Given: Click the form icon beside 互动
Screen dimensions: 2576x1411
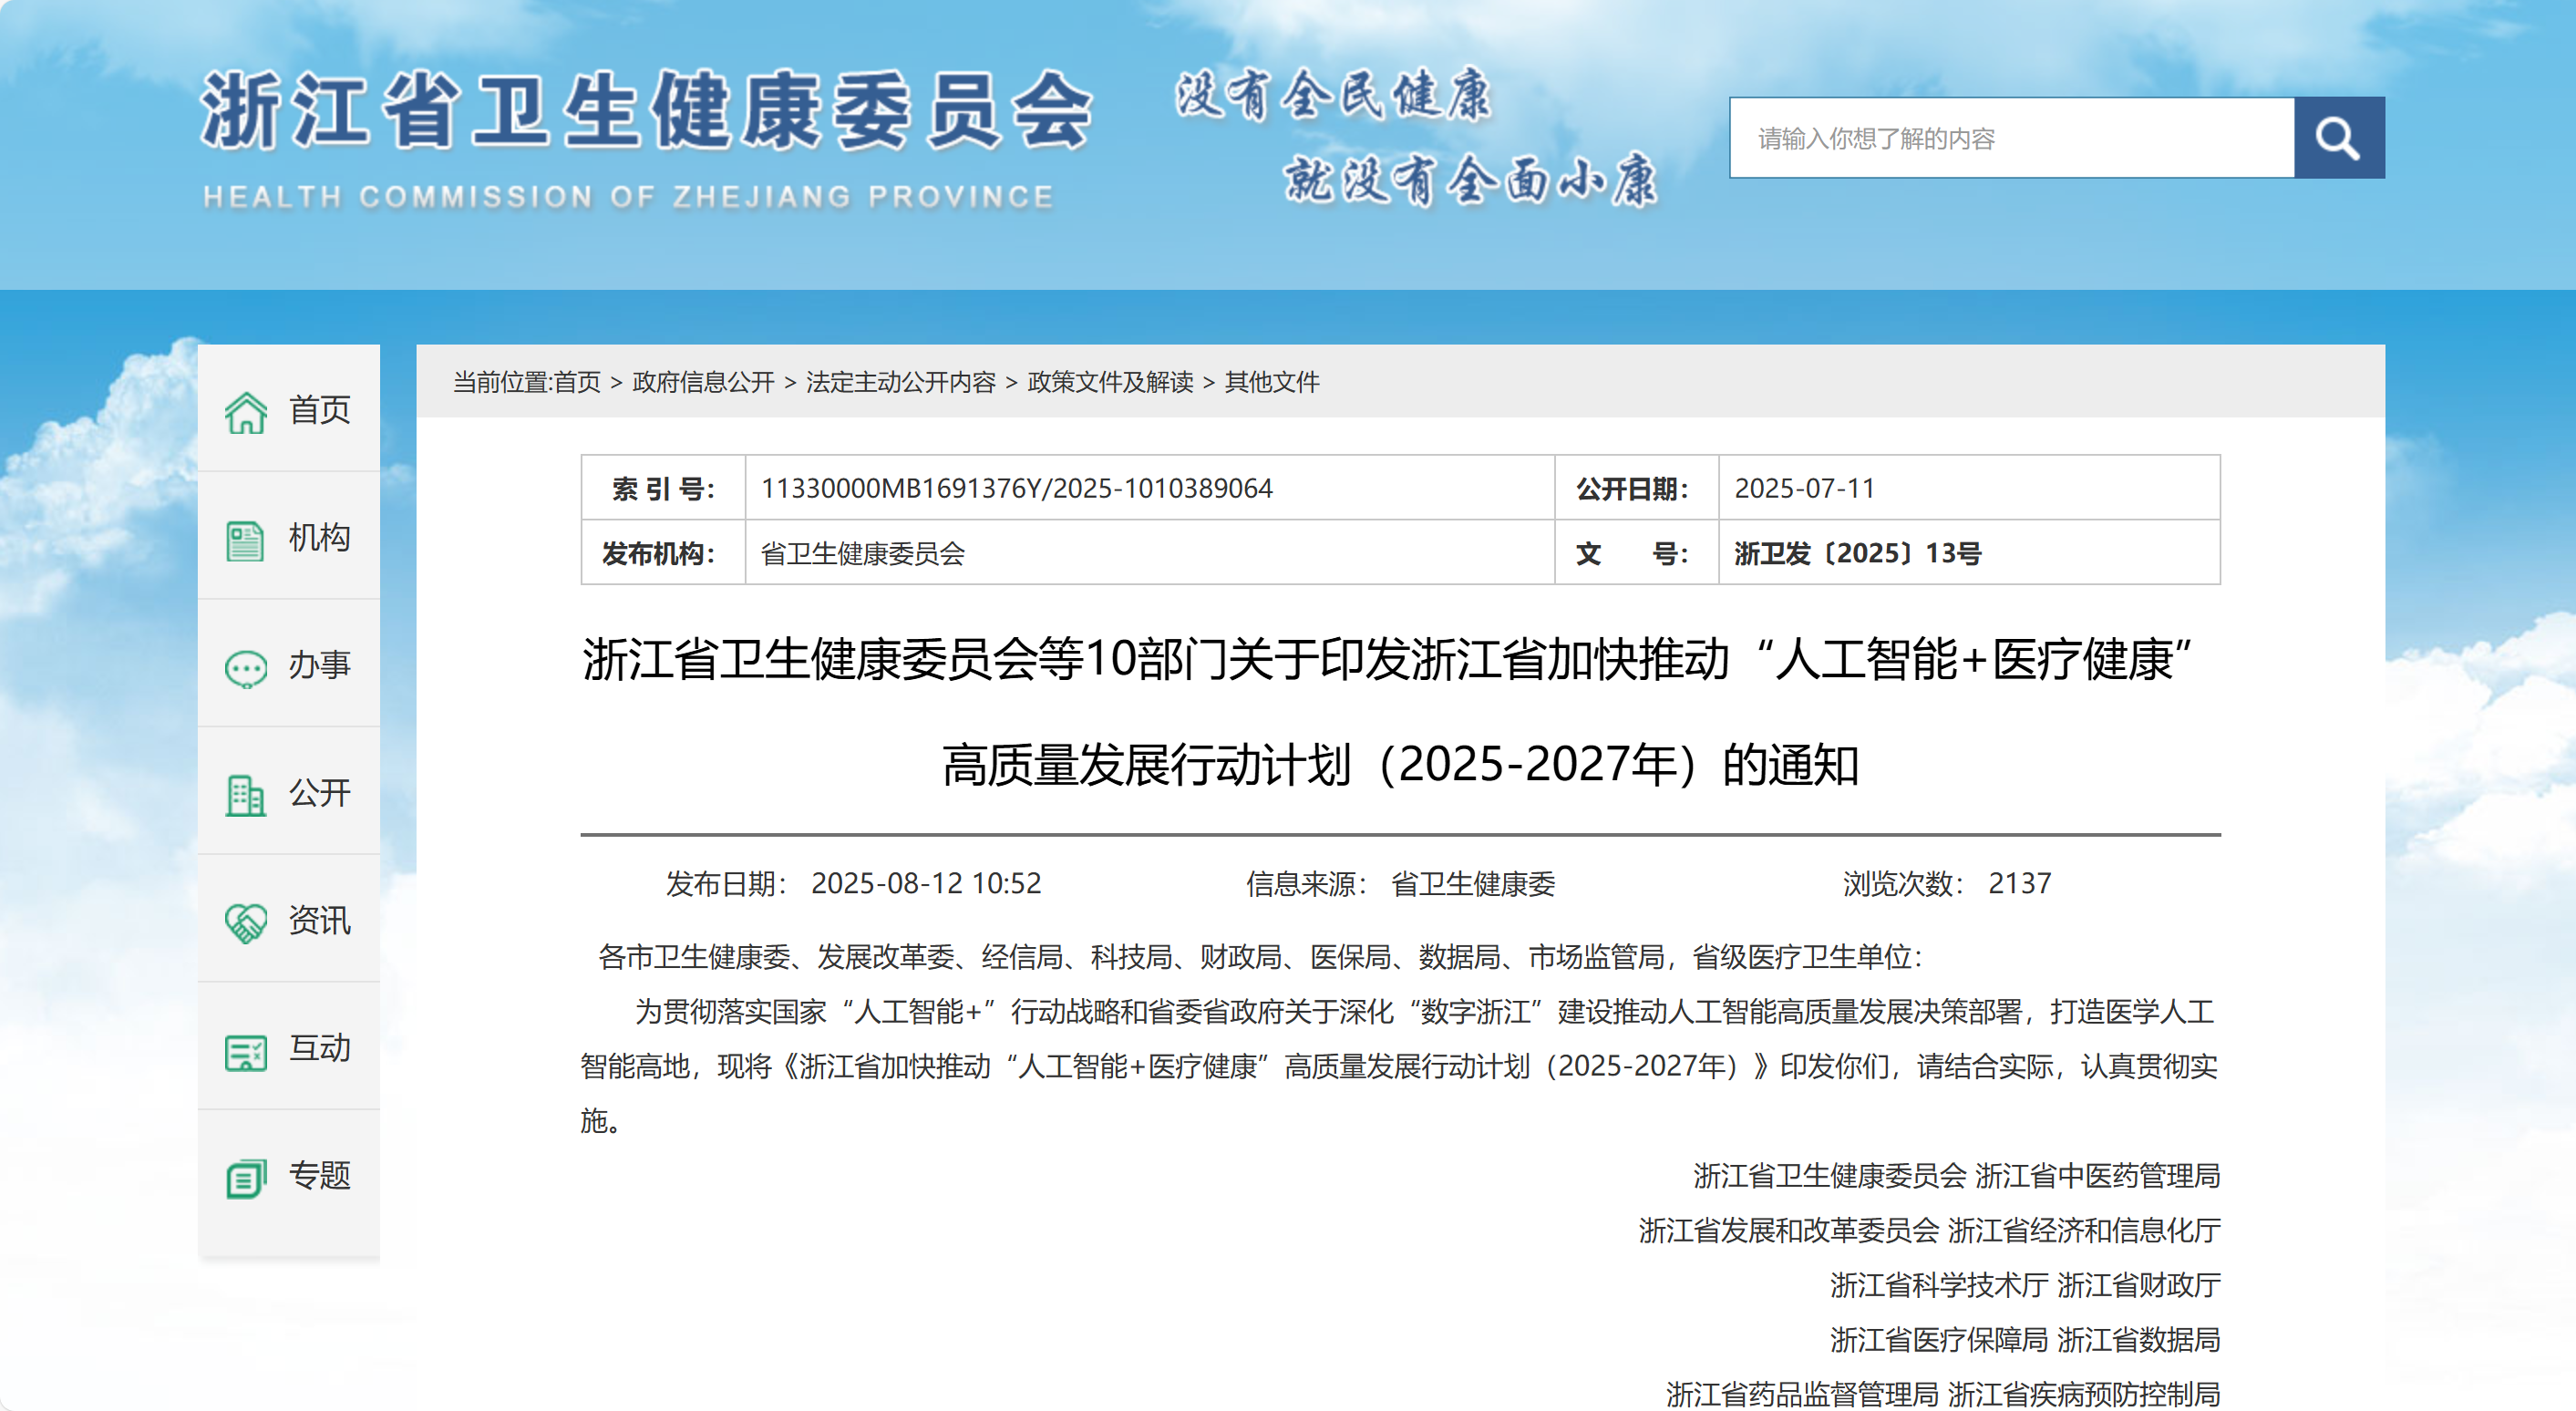Looking at the screenshot, I should click(246, 1052).
